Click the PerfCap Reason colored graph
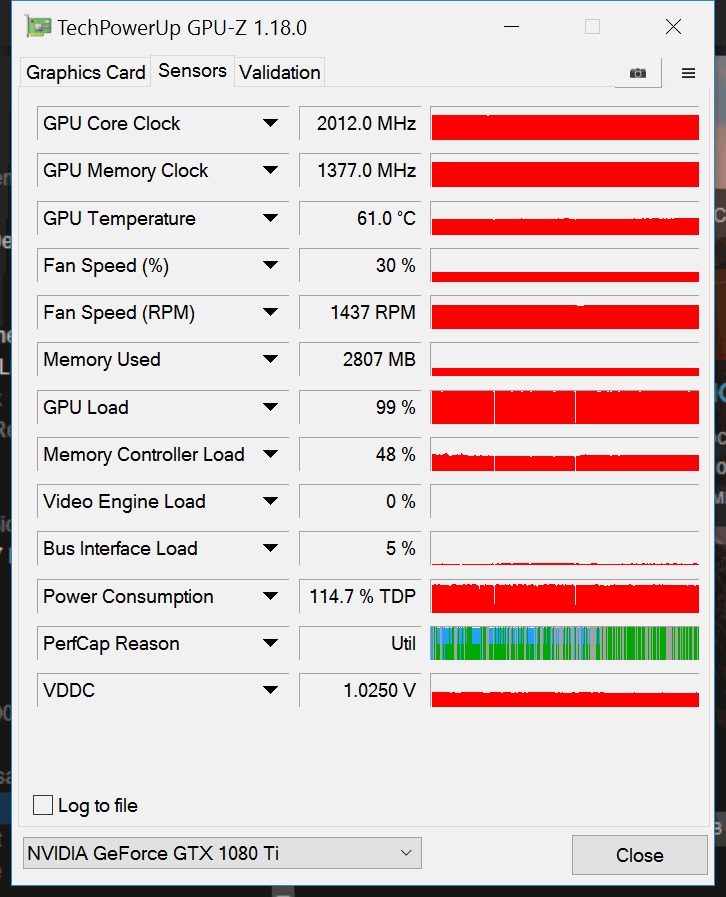The width and height of the screenshot is (726, 897). 564,643
